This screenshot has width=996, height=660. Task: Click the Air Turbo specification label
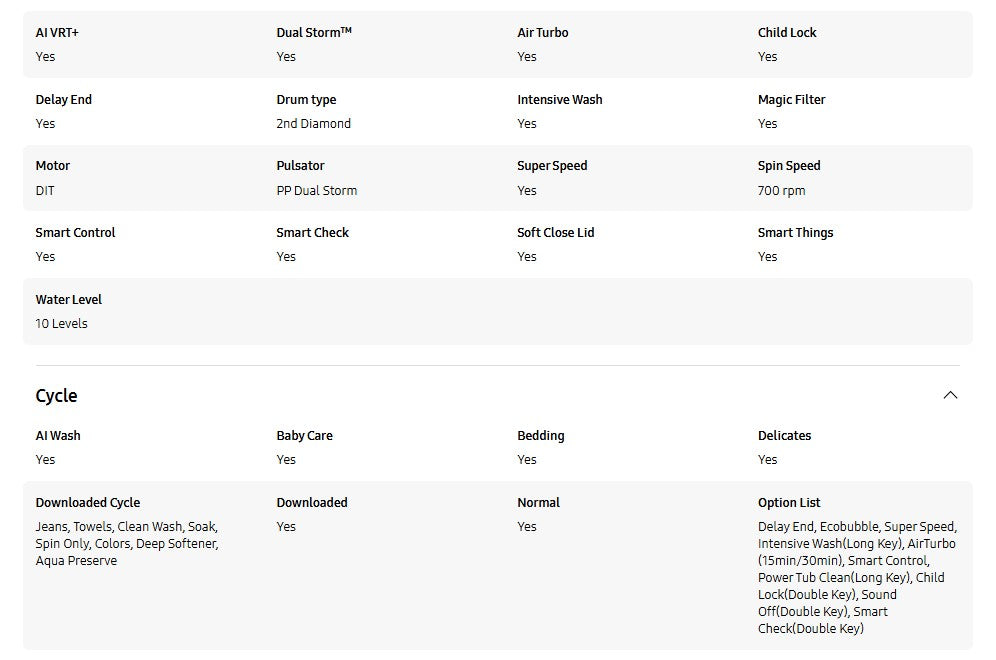click(x=542, y=32)
